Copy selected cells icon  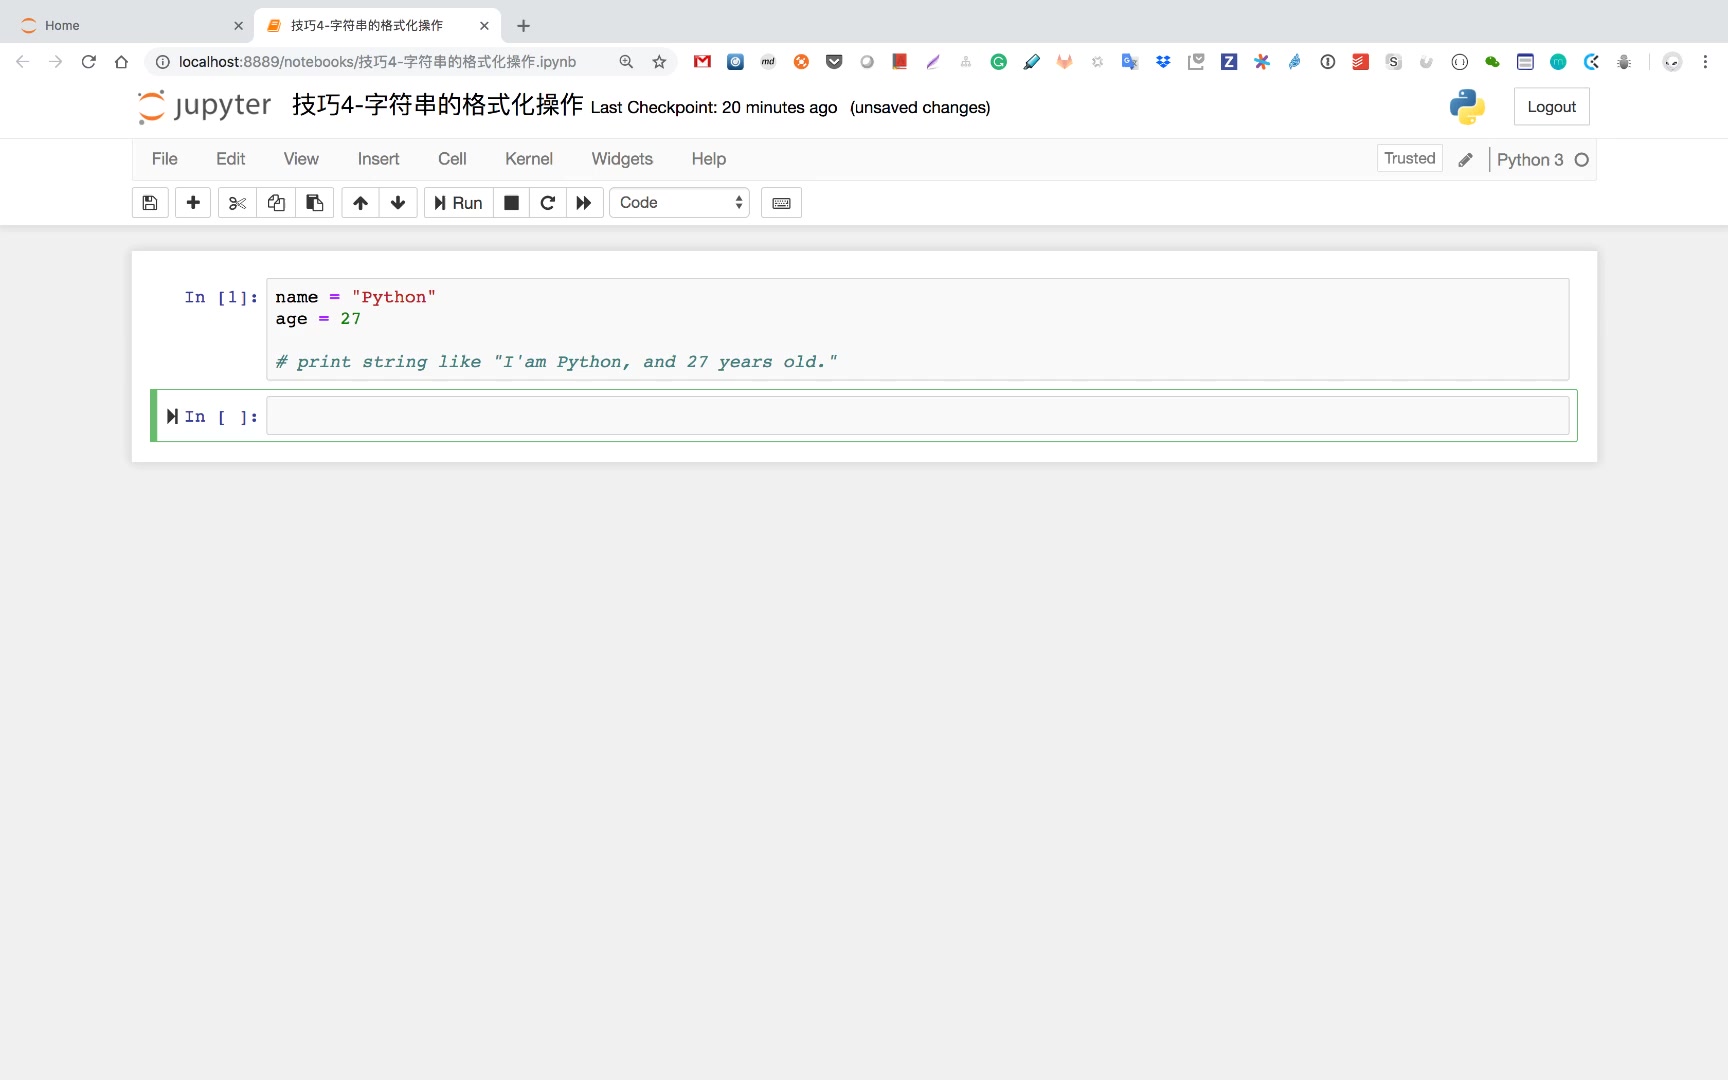click(276, 203)
